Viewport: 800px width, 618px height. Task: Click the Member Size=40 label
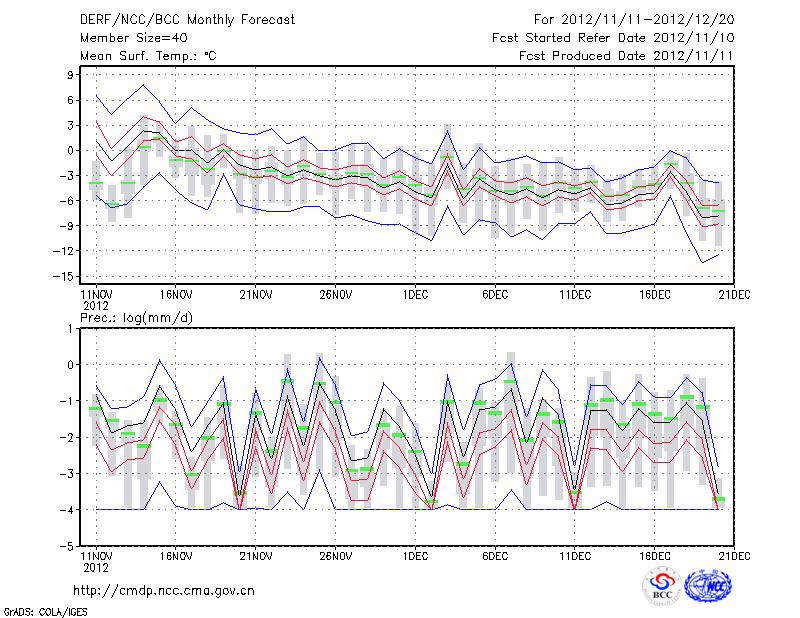(x=126, y=37)
